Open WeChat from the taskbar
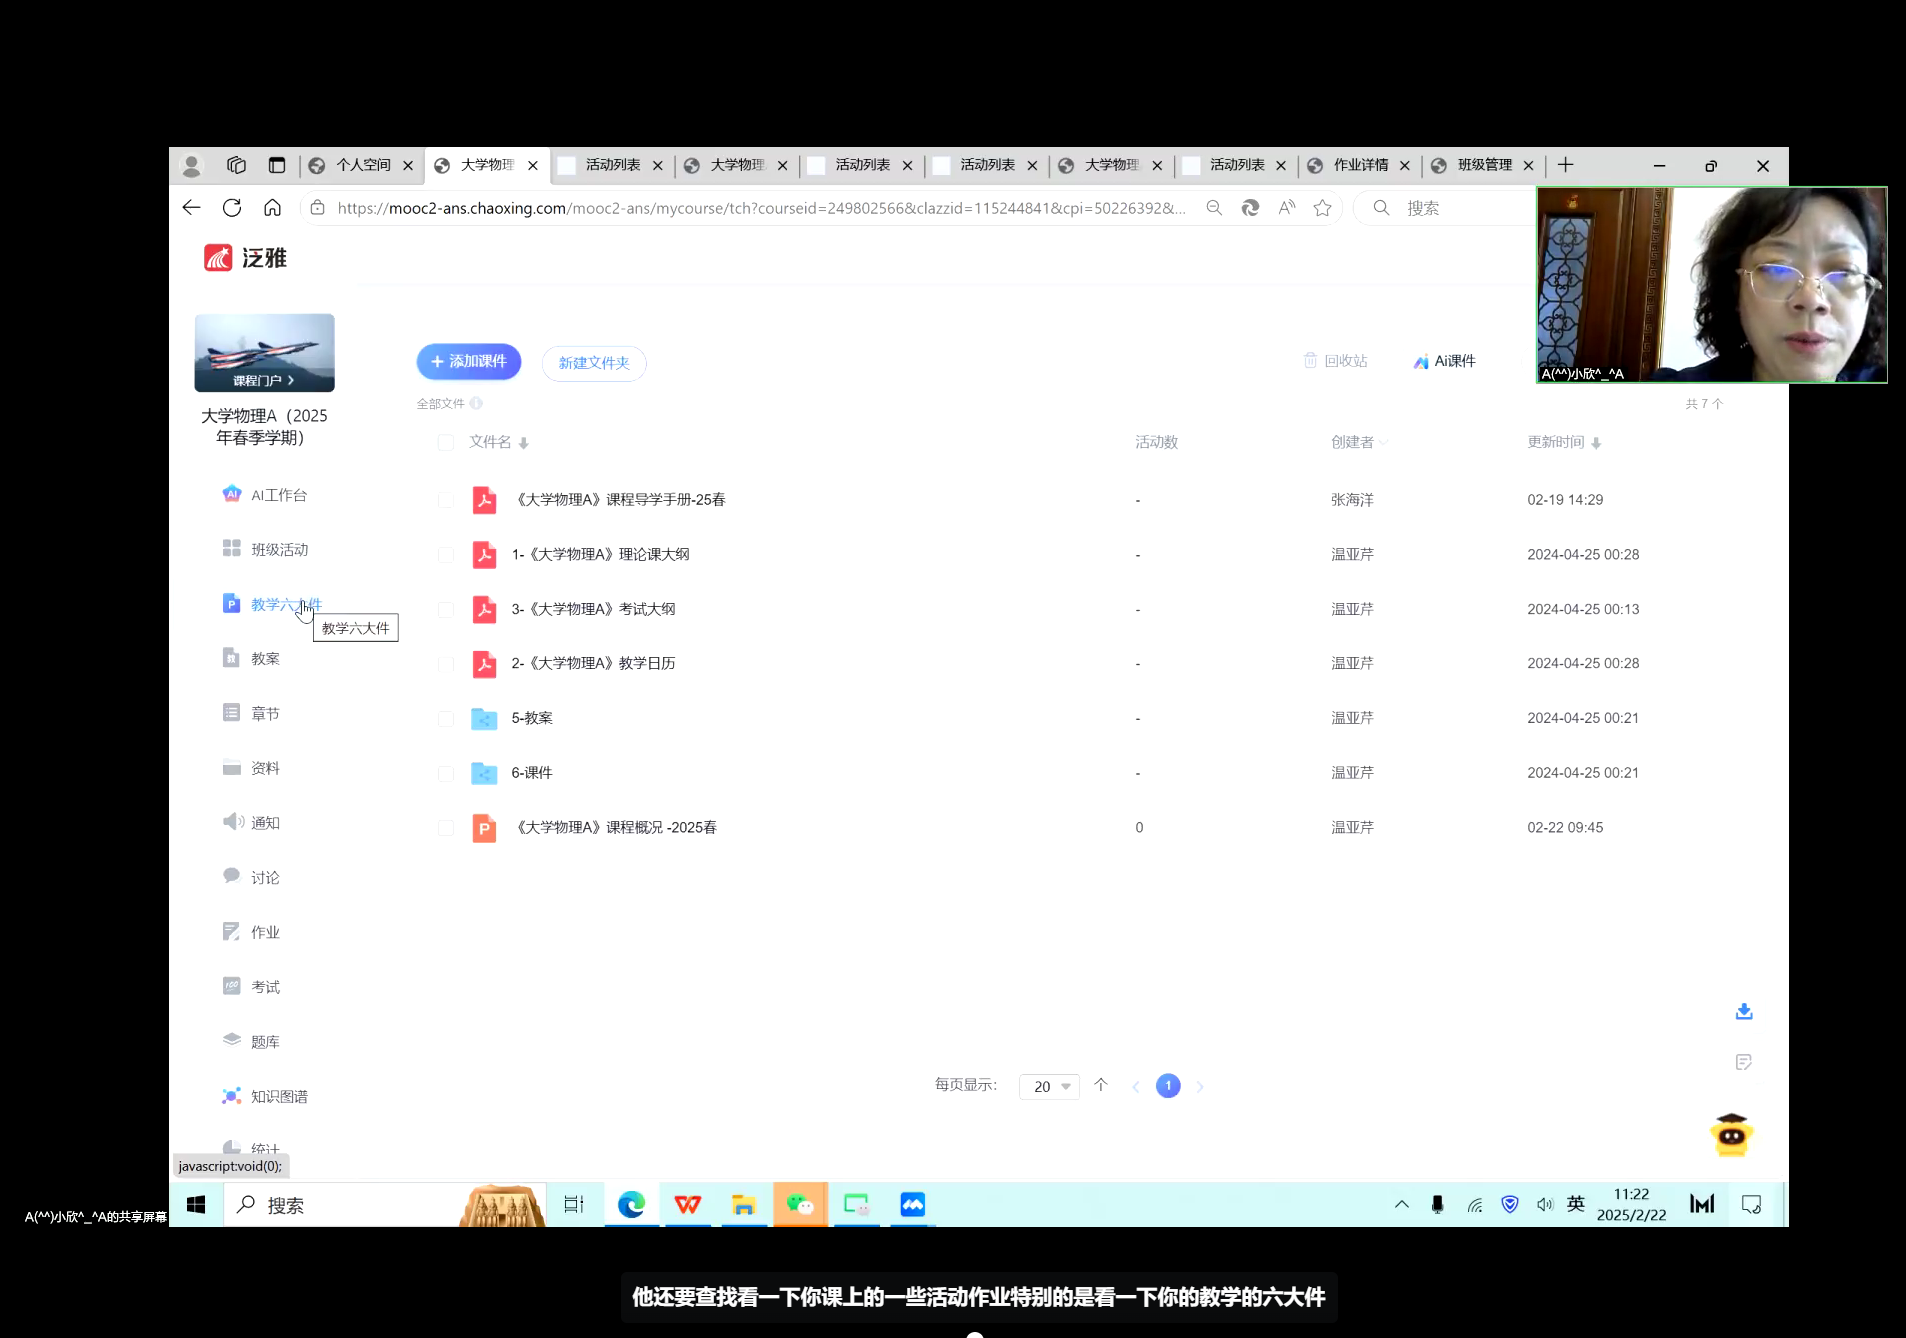Screen dimensions: 1906x1338 tap(800, 1204)
